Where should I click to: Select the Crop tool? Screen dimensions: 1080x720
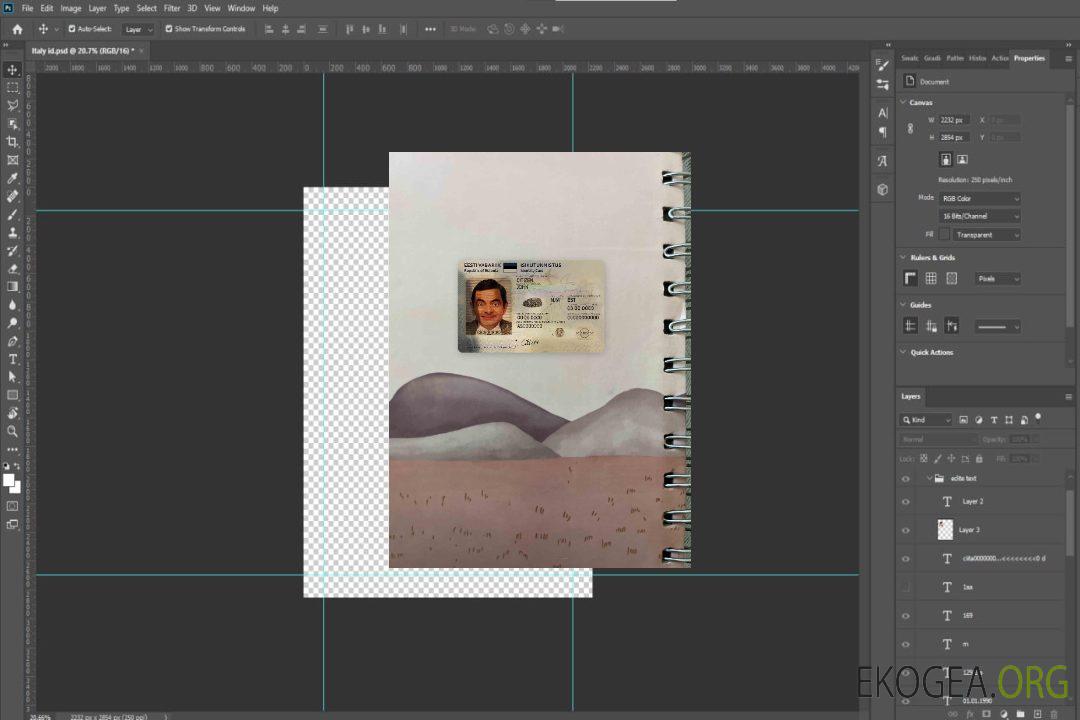pos(12,142)
